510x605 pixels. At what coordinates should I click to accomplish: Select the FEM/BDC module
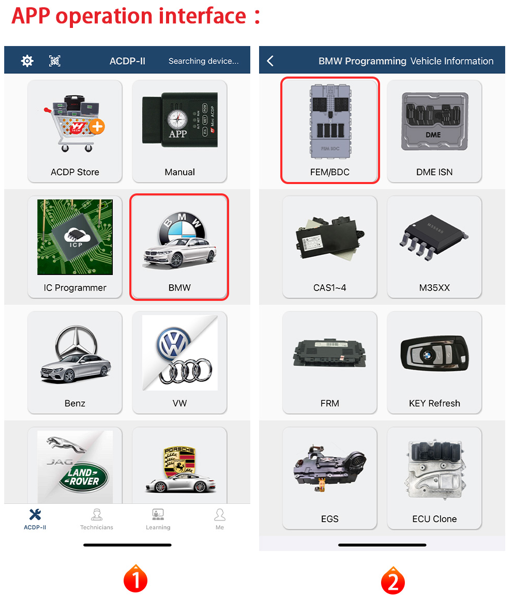pyautogui.click(x=330, y=130)
